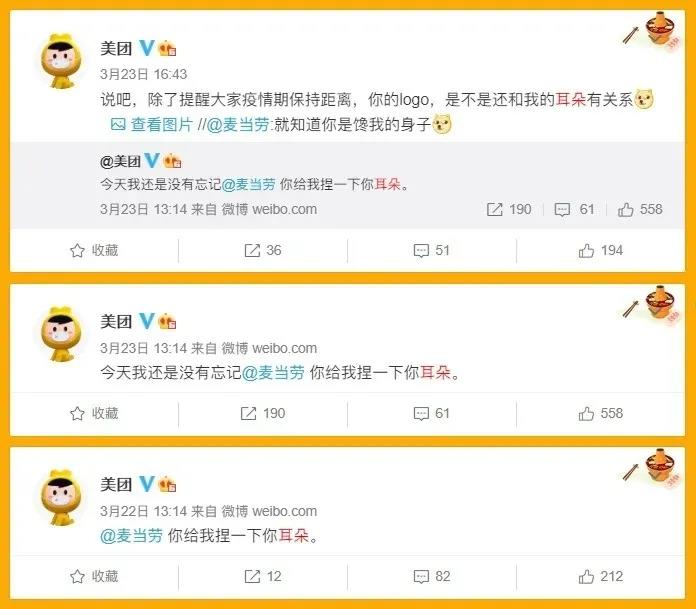Image resolution: width=696 pixels, height=609 pixels.
Task: Open the @美团 name in the quoted repost
Action: pos(120,162)
